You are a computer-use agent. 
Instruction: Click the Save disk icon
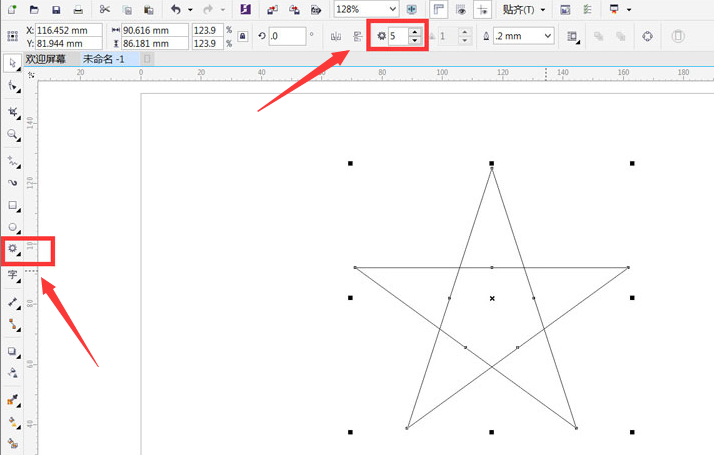pyautogui.click(x=56, y=9)
